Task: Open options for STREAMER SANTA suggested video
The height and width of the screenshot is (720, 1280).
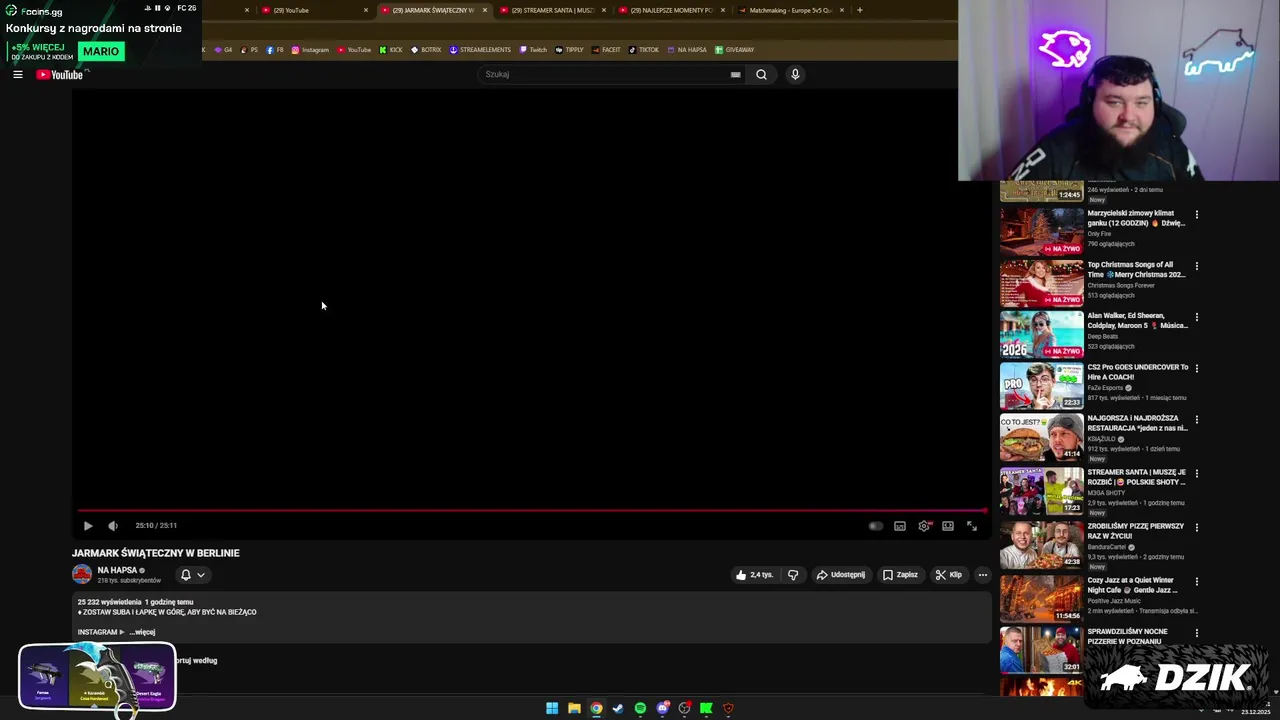Action: [x=1196, y=474]
